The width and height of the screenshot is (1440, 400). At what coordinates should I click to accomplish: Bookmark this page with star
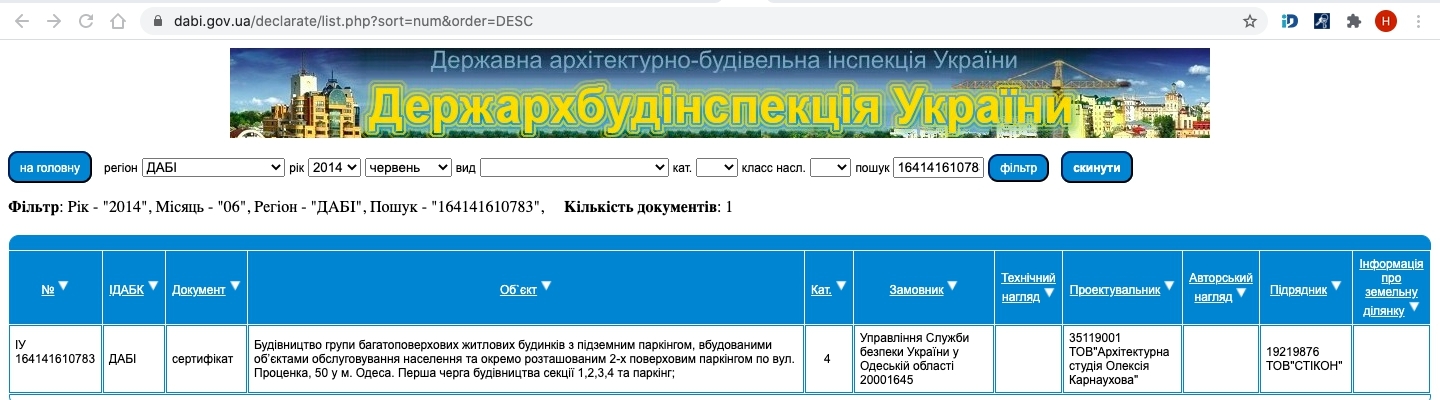pos(1250,20)
